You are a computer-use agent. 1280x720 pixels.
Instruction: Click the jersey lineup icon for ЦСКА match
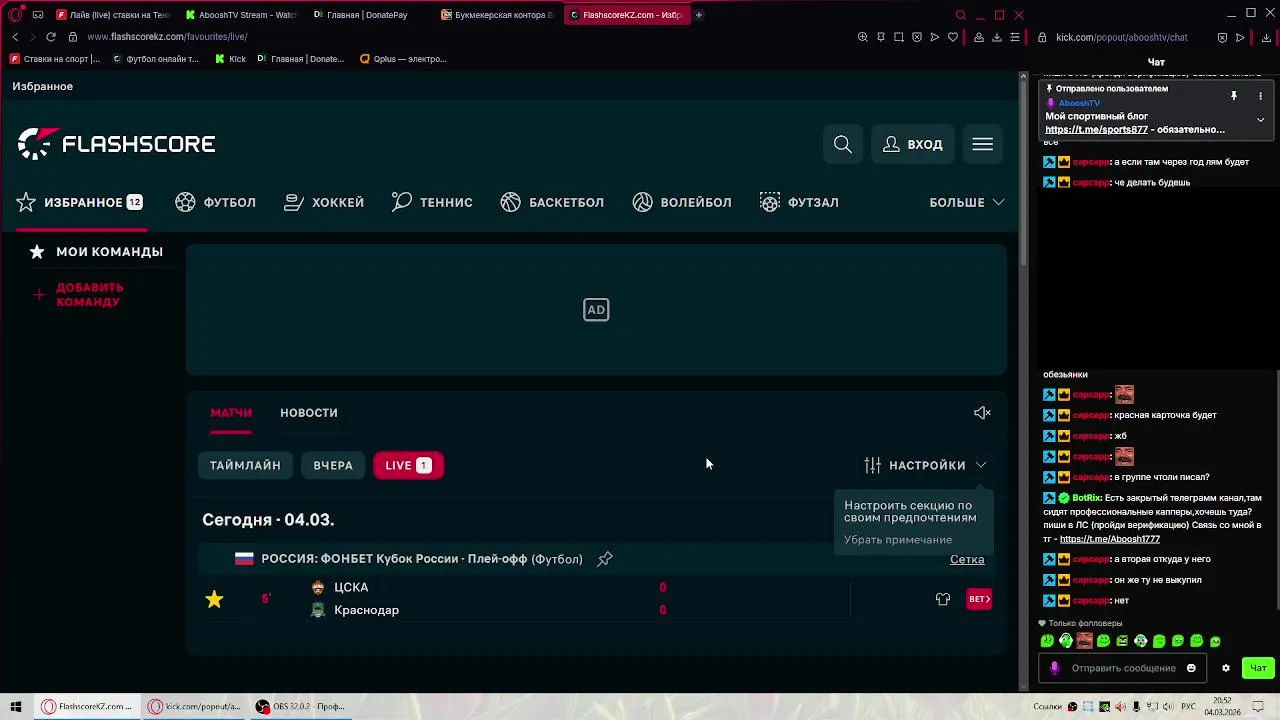pos(943,599)
